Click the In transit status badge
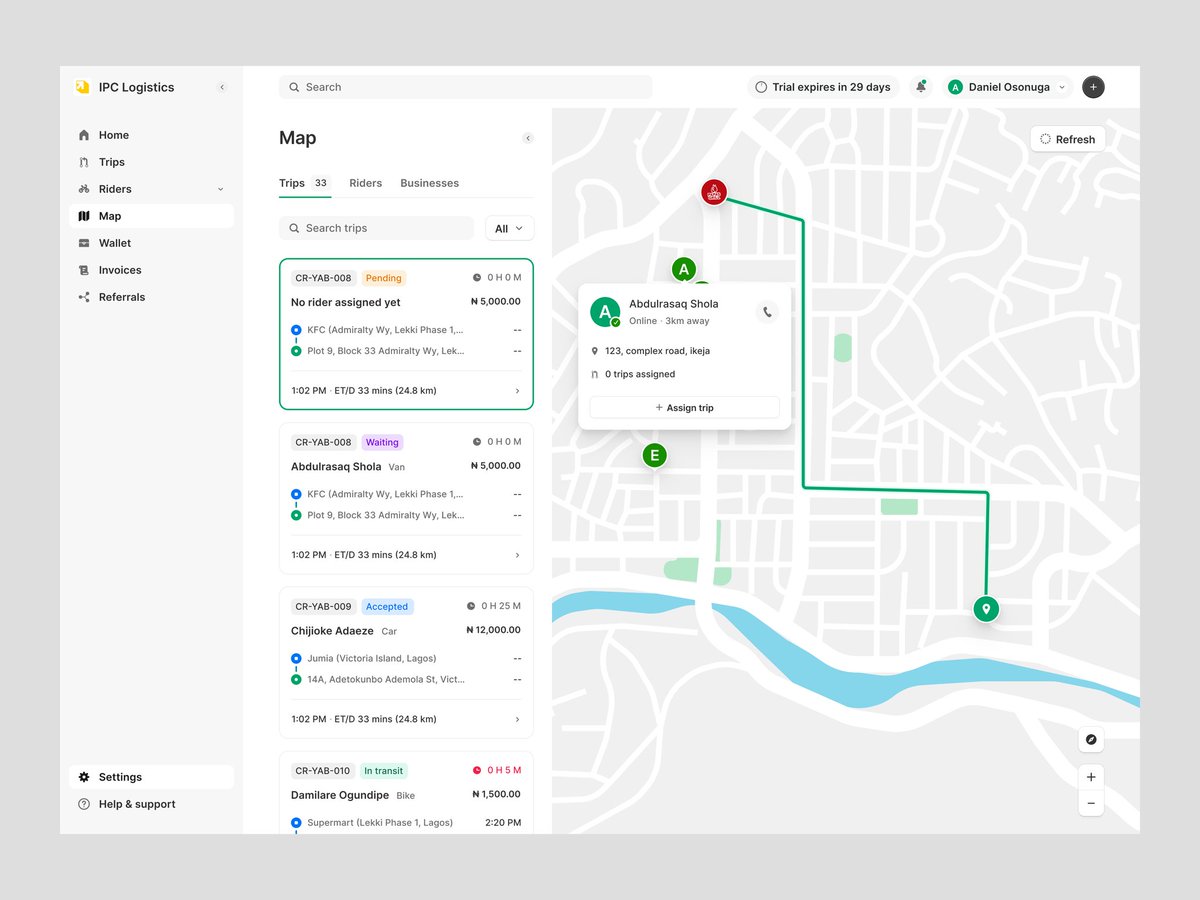The height and width of the screenshot is (900, 1200). tap(384, 771)
